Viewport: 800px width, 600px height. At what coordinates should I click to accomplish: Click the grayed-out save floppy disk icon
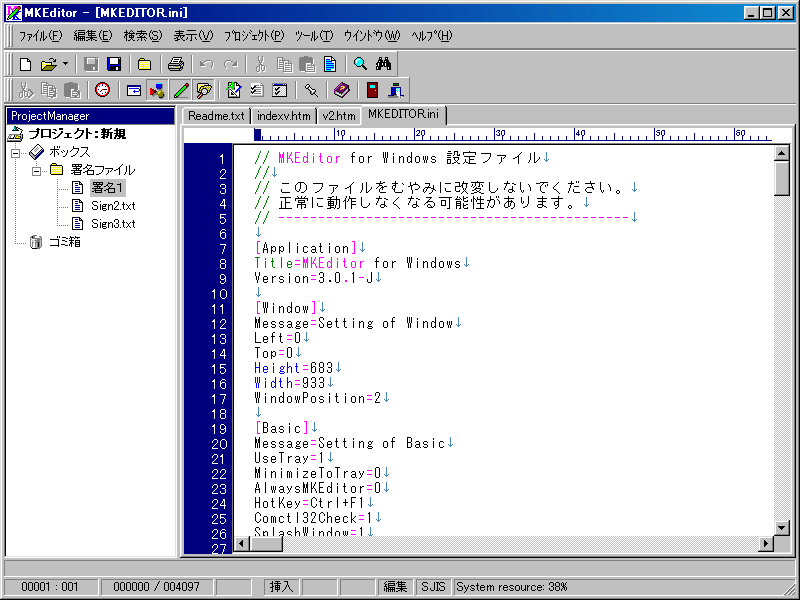[x=91, y=64]
